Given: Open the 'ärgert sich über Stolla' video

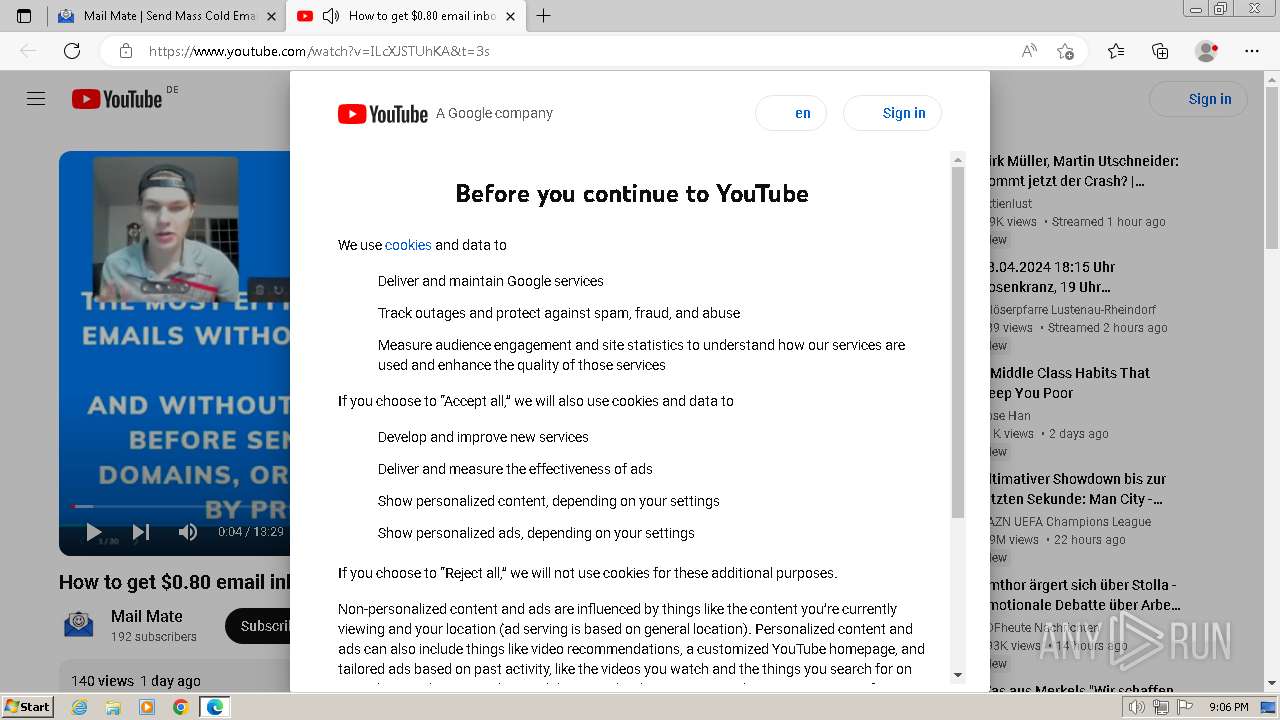Looking at the screenshot, I should point(1084,595).
